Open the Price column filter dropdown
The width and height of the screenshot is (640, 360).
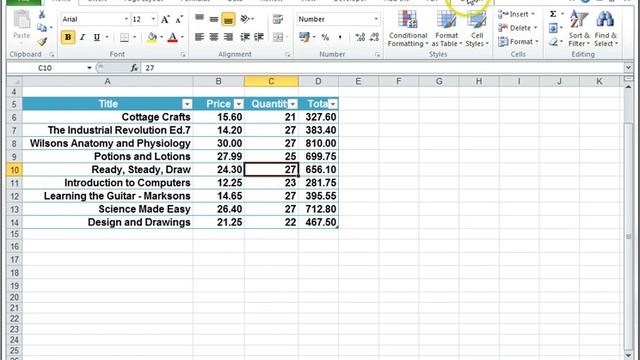point(239,104)
